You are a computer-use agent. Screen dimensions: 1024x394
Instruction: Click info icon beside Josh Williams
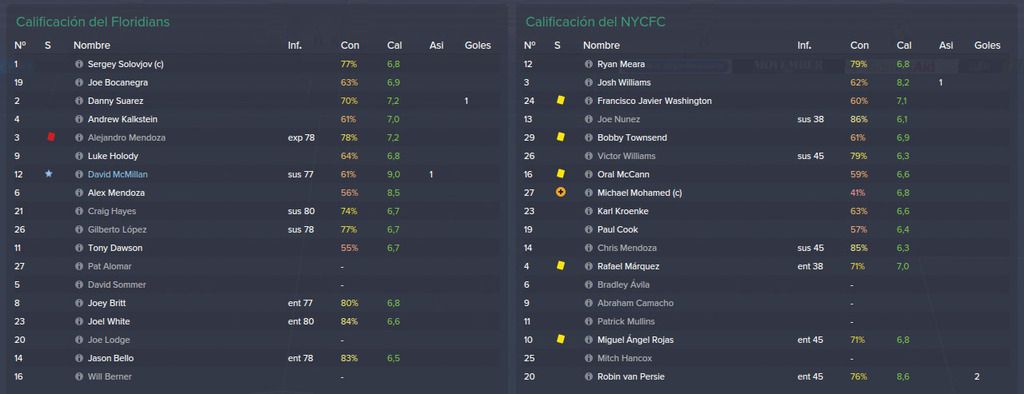click(588, 82)
